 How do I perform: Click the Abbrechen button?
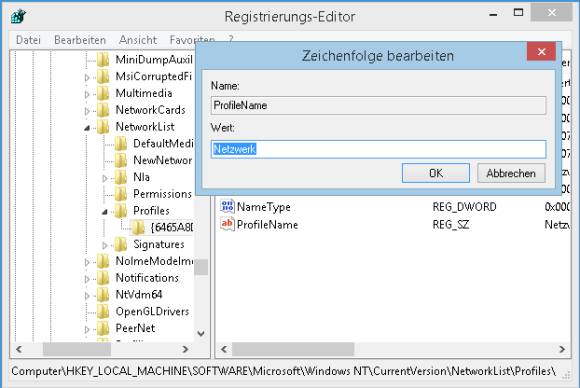click(x=511, y=173)
